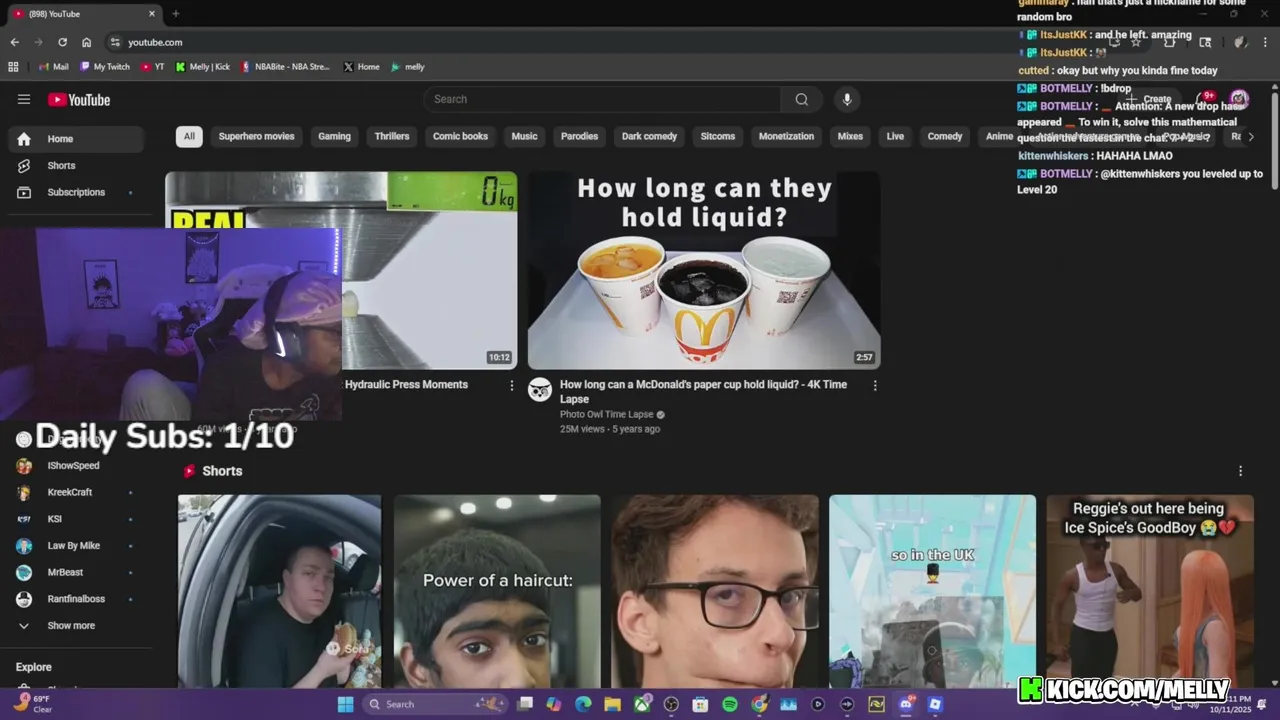Screen dimensions: 1280x720
Task: Open the Chrome apps grid in bookmarks bar
Action: pyautogui.click(x=13, y=67)
